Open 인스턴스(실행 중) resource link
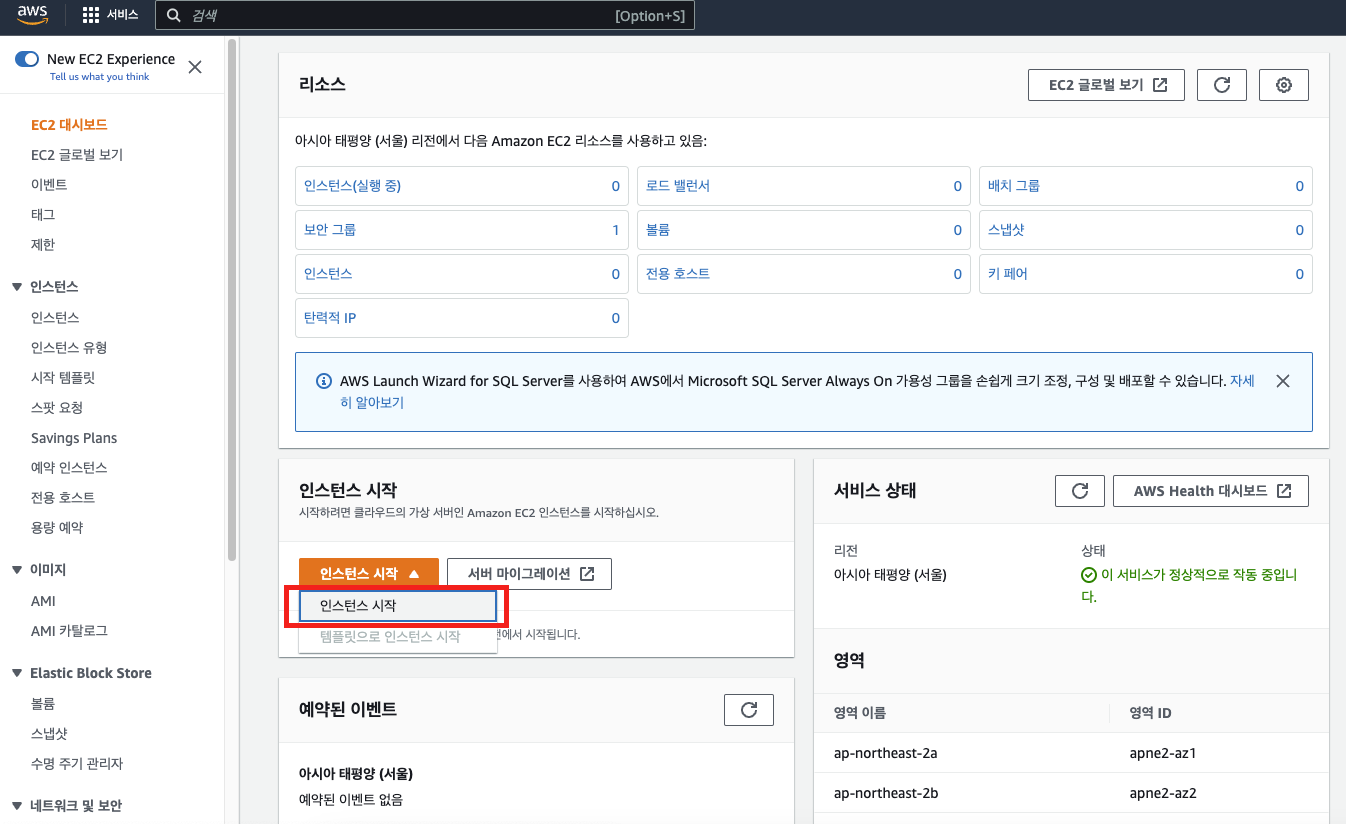Screen dimensions: 1346x824 tap(352, 186)
